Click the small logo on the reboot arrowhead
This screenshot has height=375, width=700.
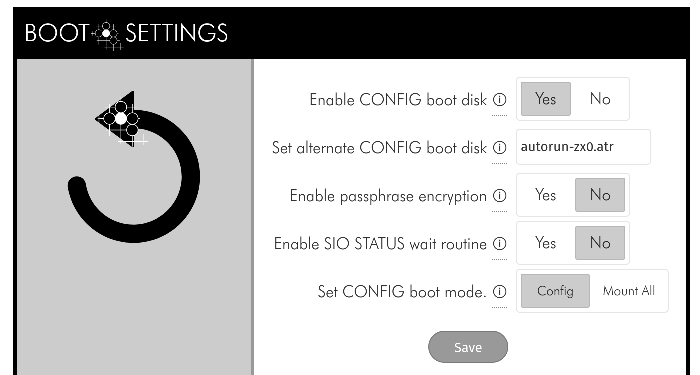121,123
